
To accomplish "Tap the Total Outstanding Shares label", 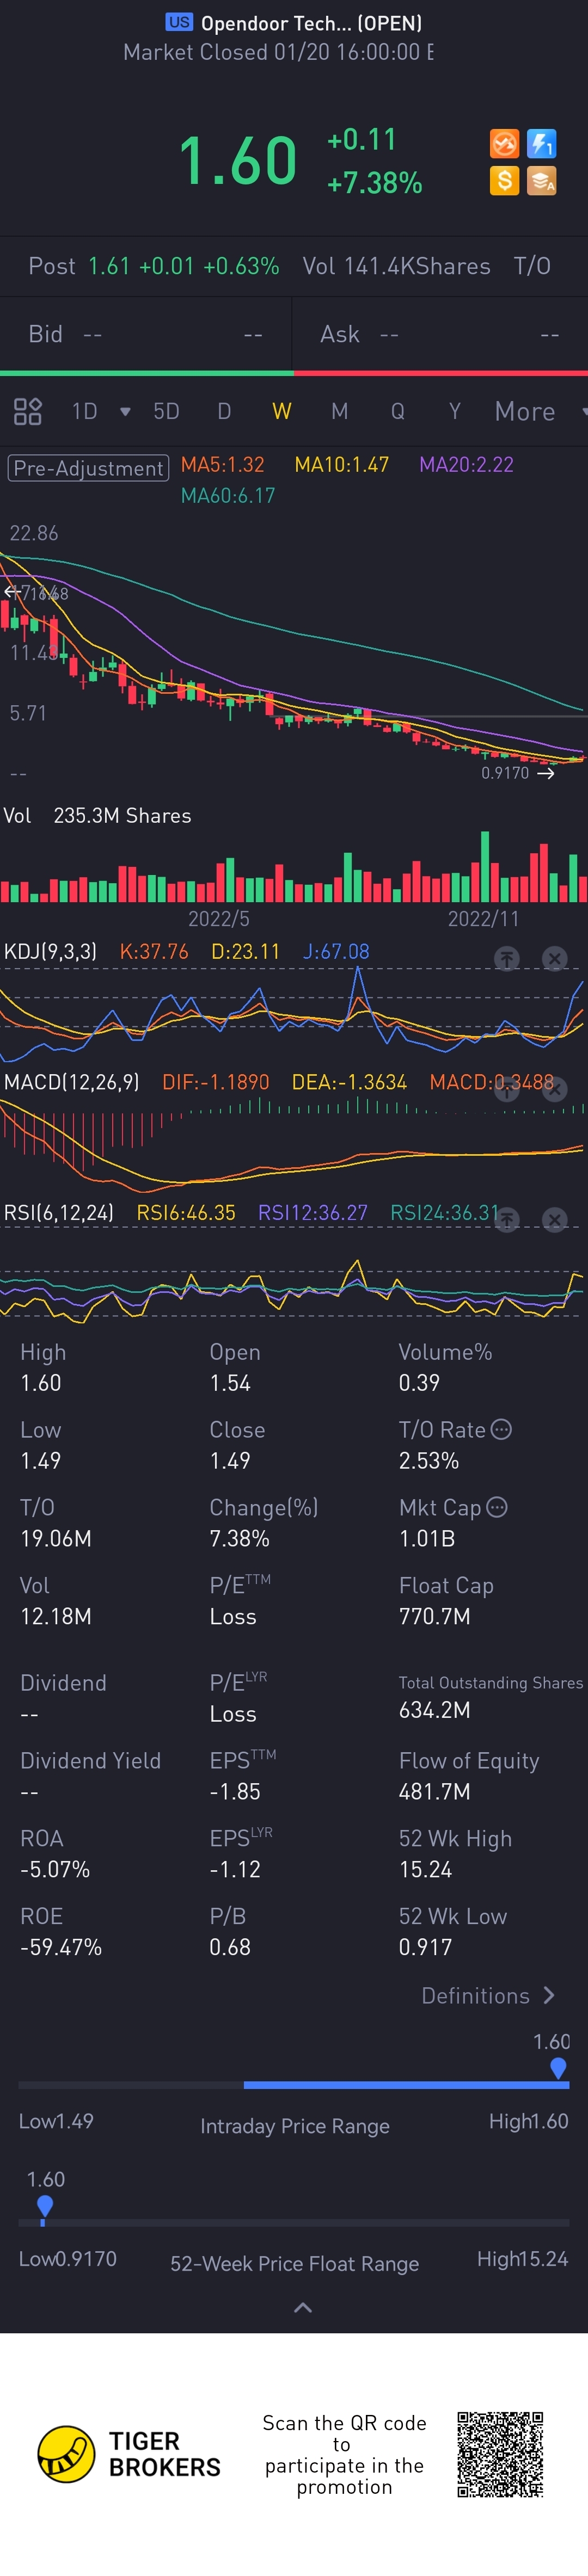I will click(490, 1683).
